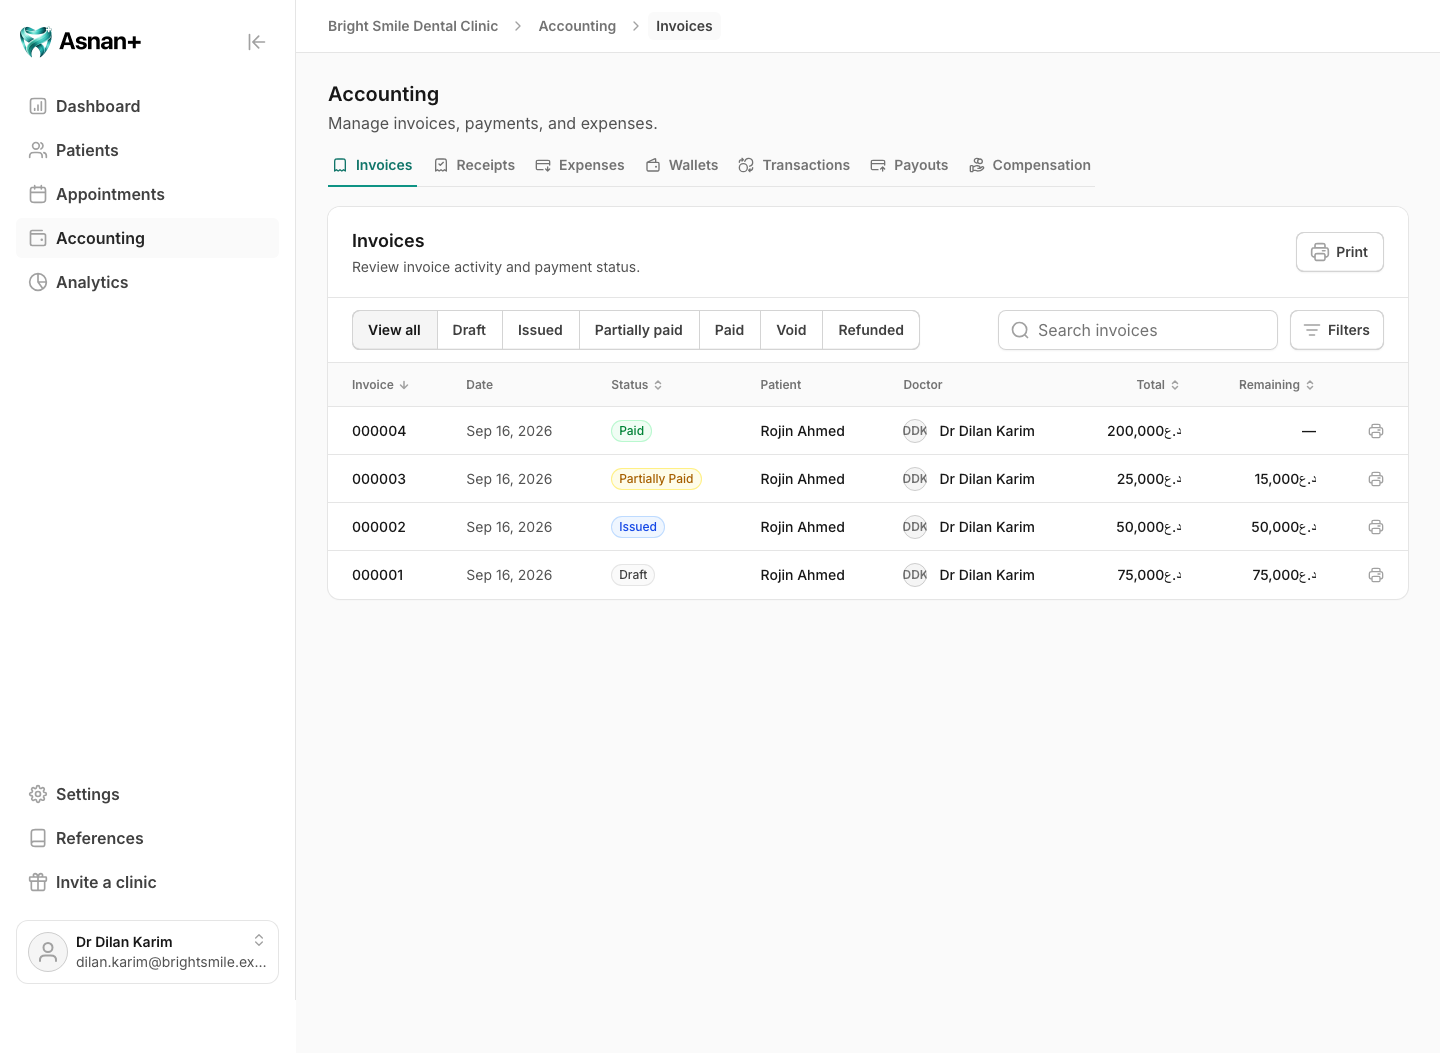
Task: Open References in the sidebar
Action: tap(147, 838)
